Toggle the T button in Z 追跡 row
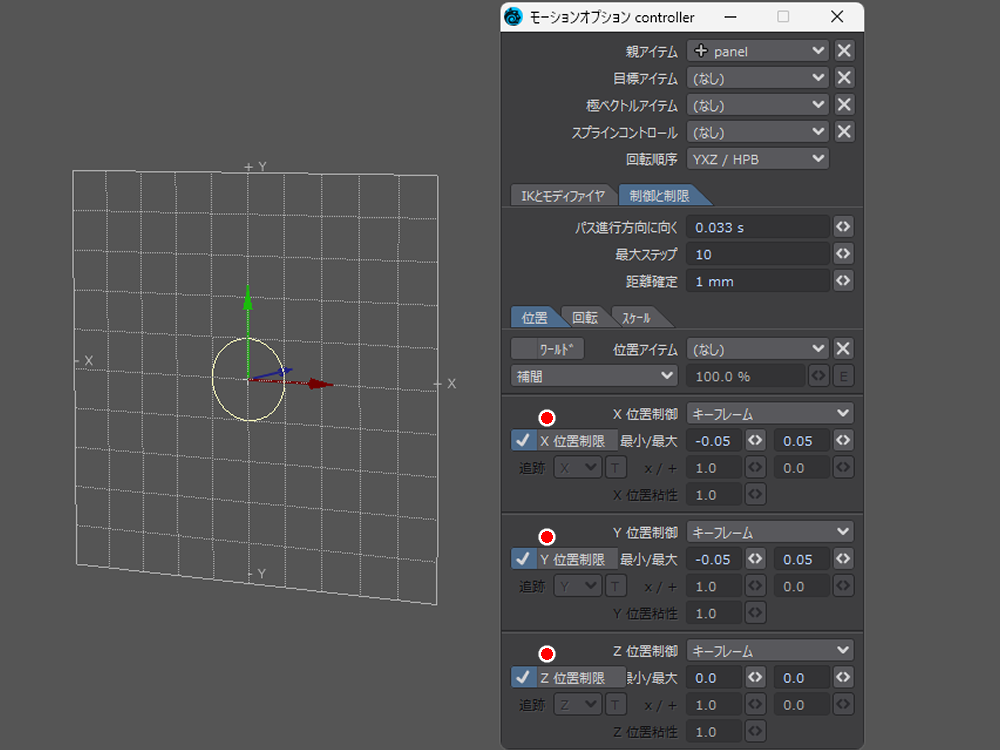Image resolution: width=1000 pixels, height=750 pixels. (615, 705)
